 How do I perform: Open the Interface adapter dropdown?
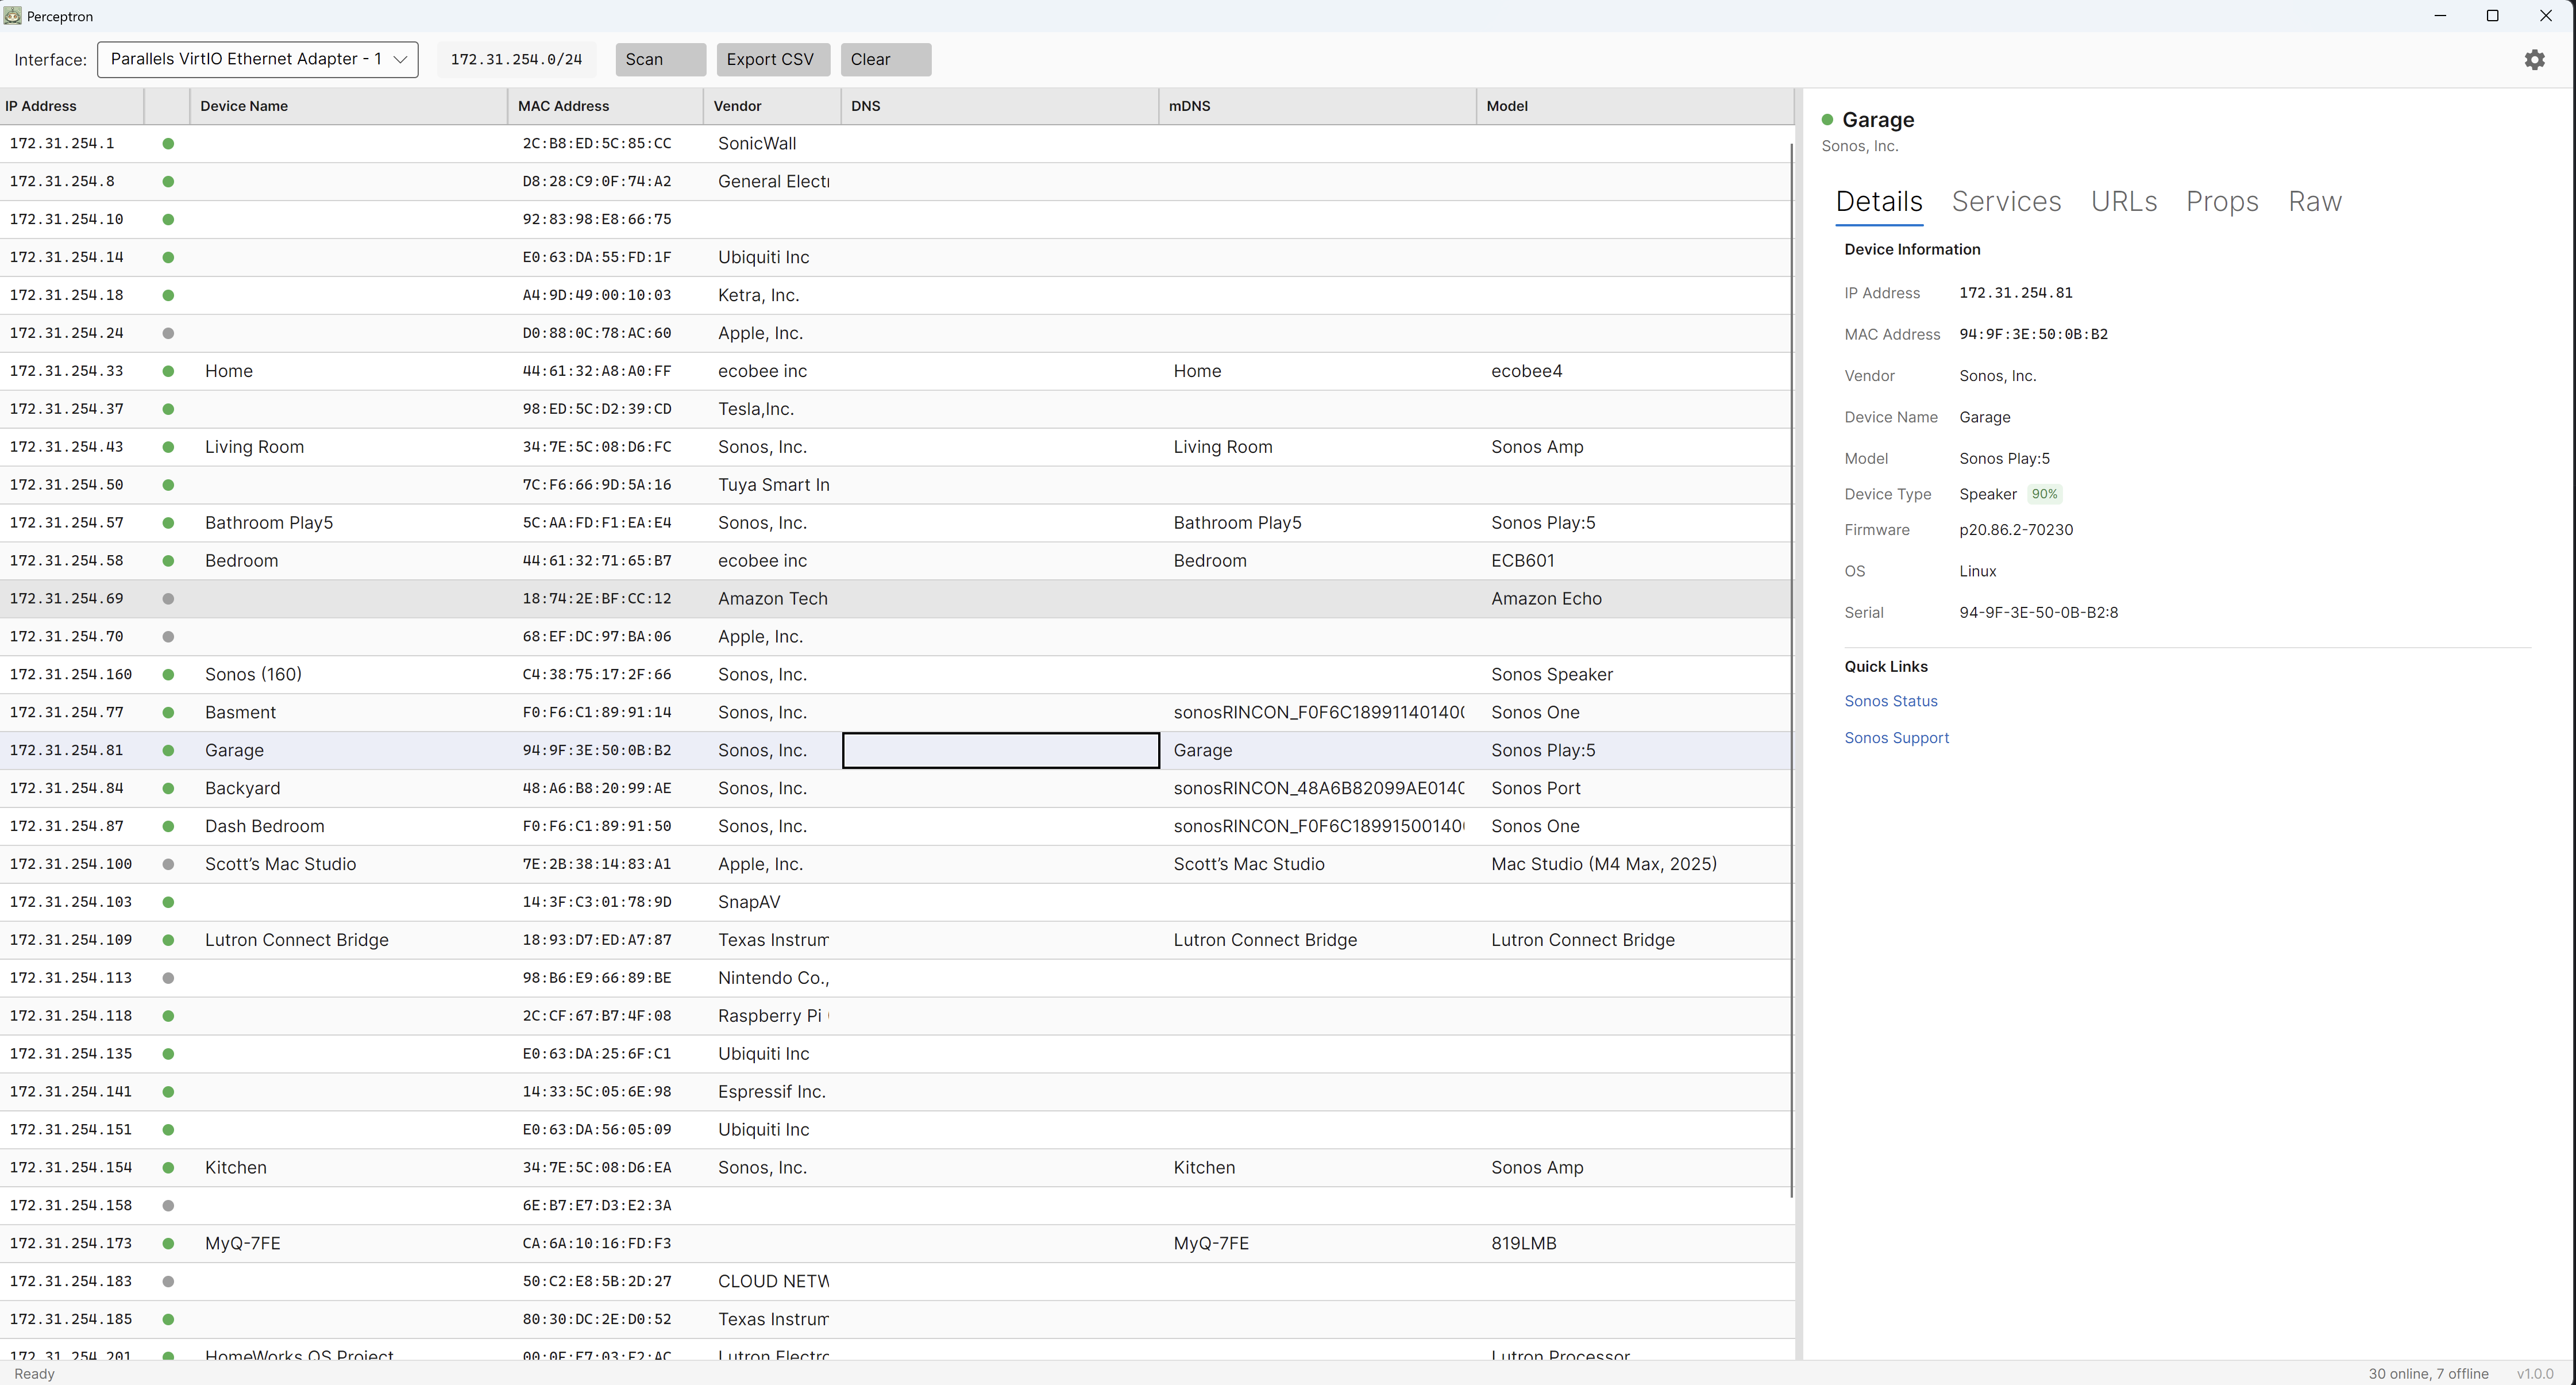[257, 60]
